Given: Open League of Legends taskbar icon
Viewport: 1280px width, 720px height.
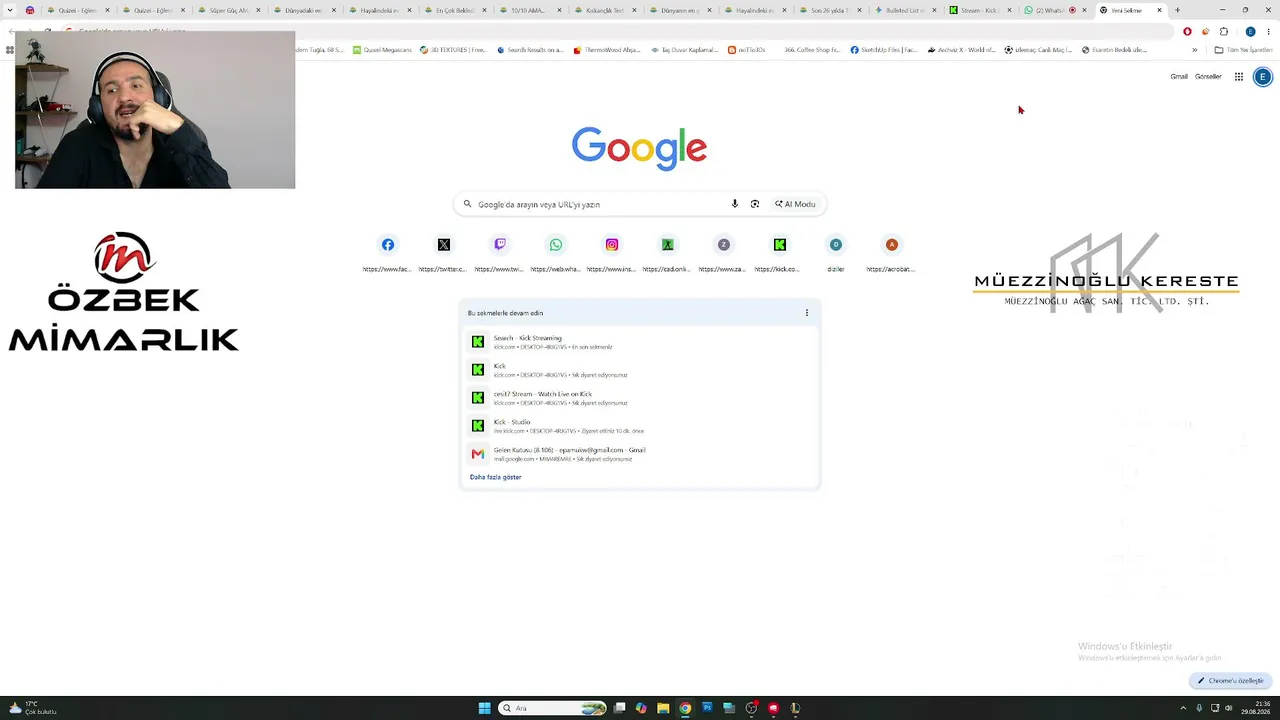Looking at the screenshot, I should pos(795,708).
